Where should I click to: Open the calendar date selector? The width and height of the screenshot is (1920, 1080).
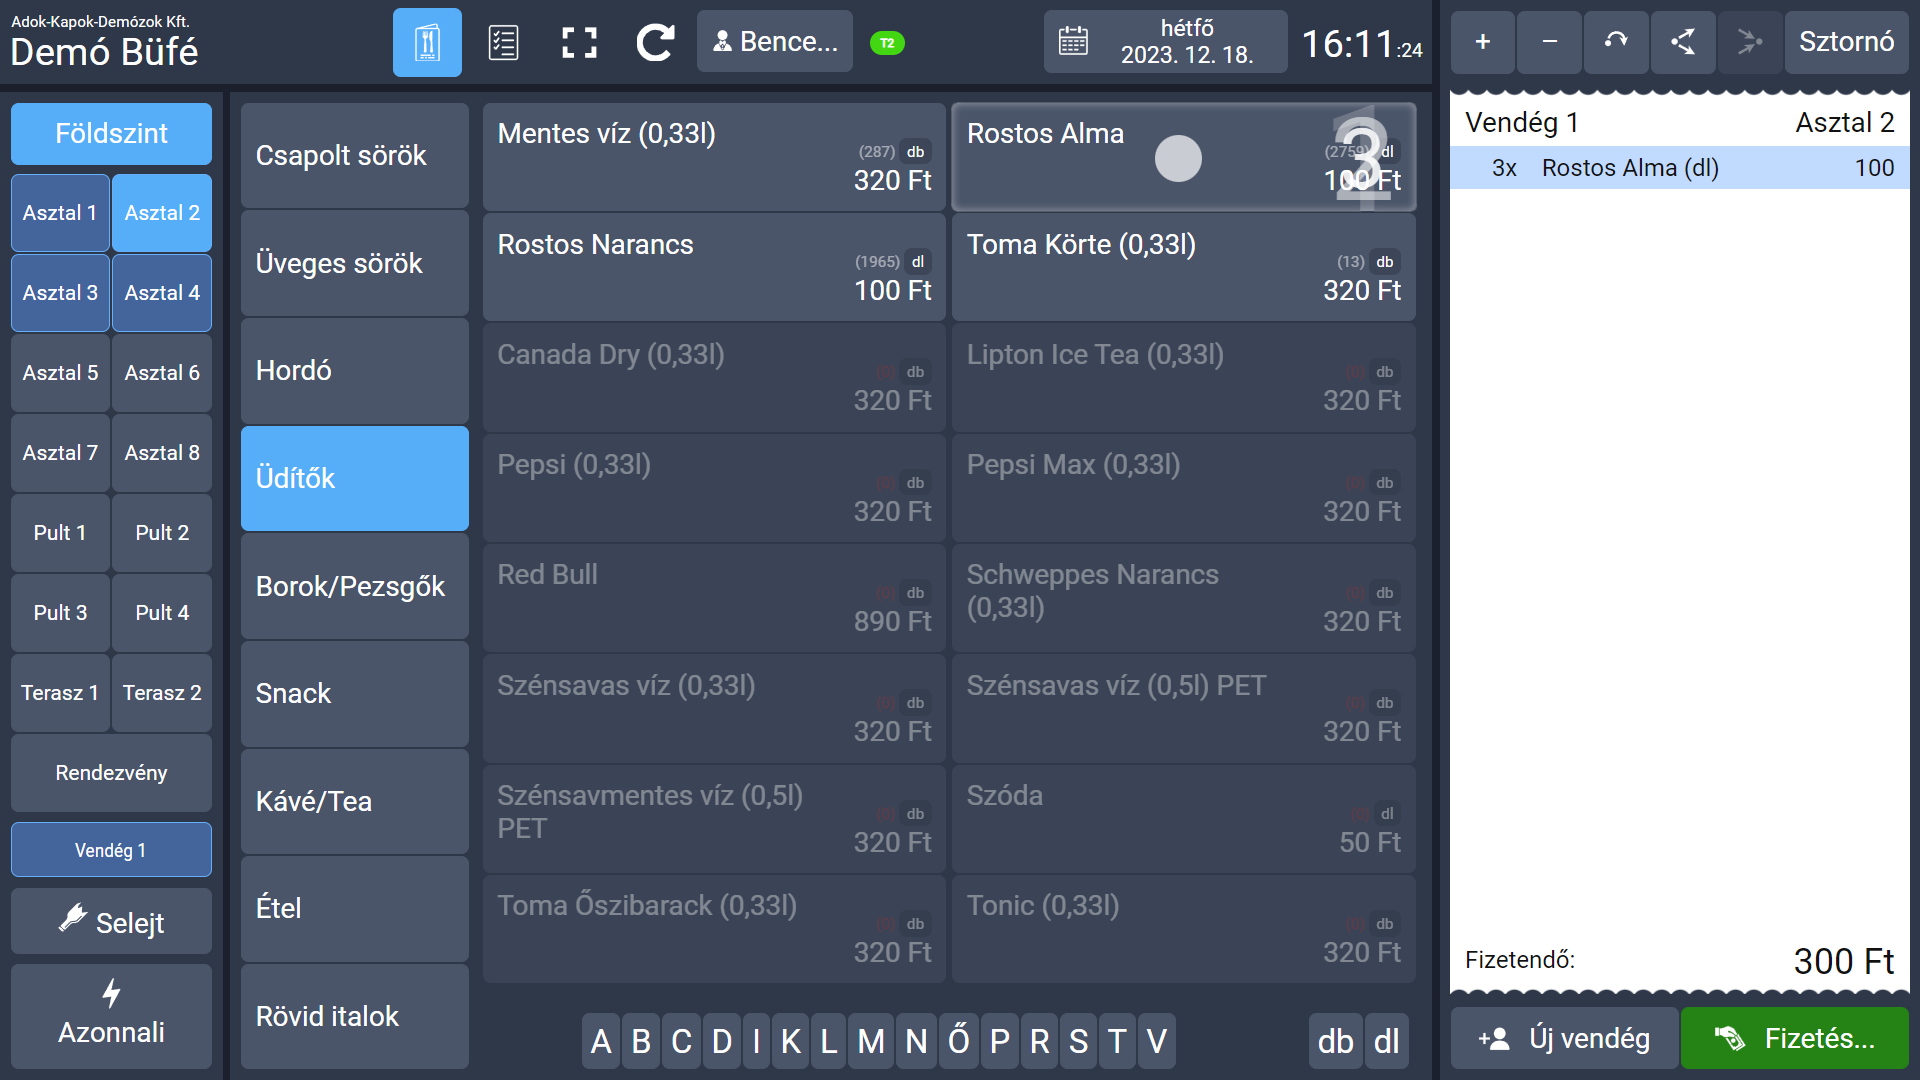(1165, 42)
